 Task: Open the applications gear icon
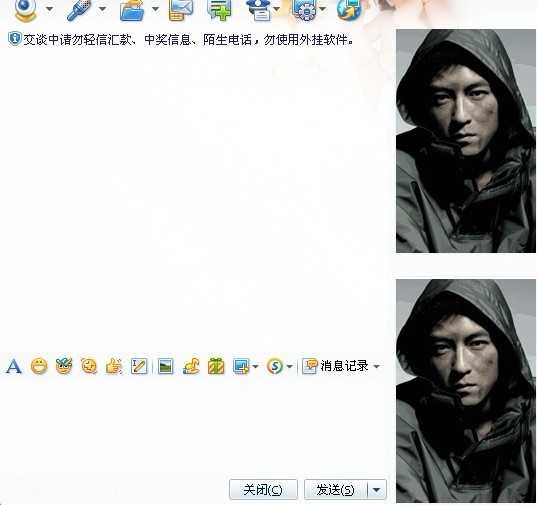pyautogui.click(x=304, y=10)
